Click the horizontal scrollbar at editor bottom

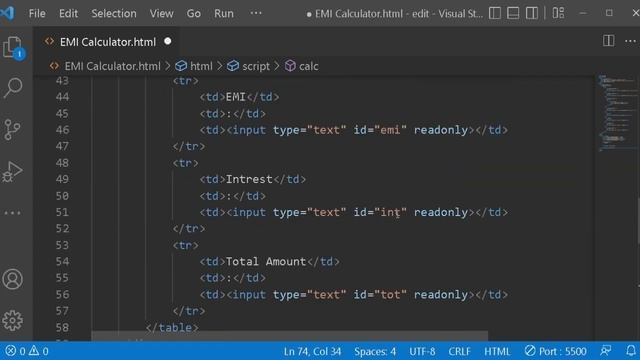tap(289, 336)
